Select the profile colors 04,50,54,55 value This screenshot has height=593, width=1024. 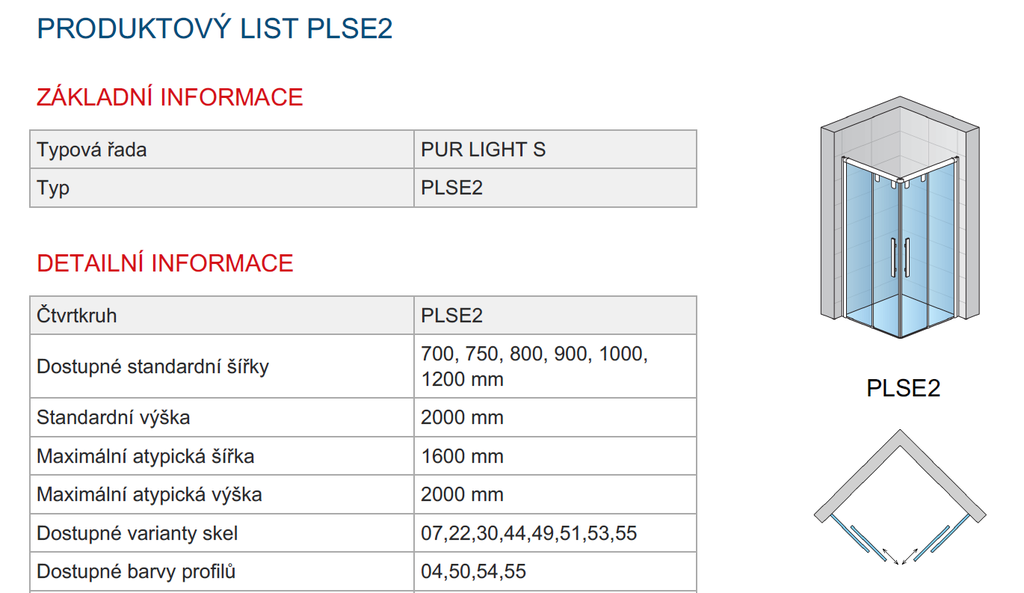(x=555, y=571)
